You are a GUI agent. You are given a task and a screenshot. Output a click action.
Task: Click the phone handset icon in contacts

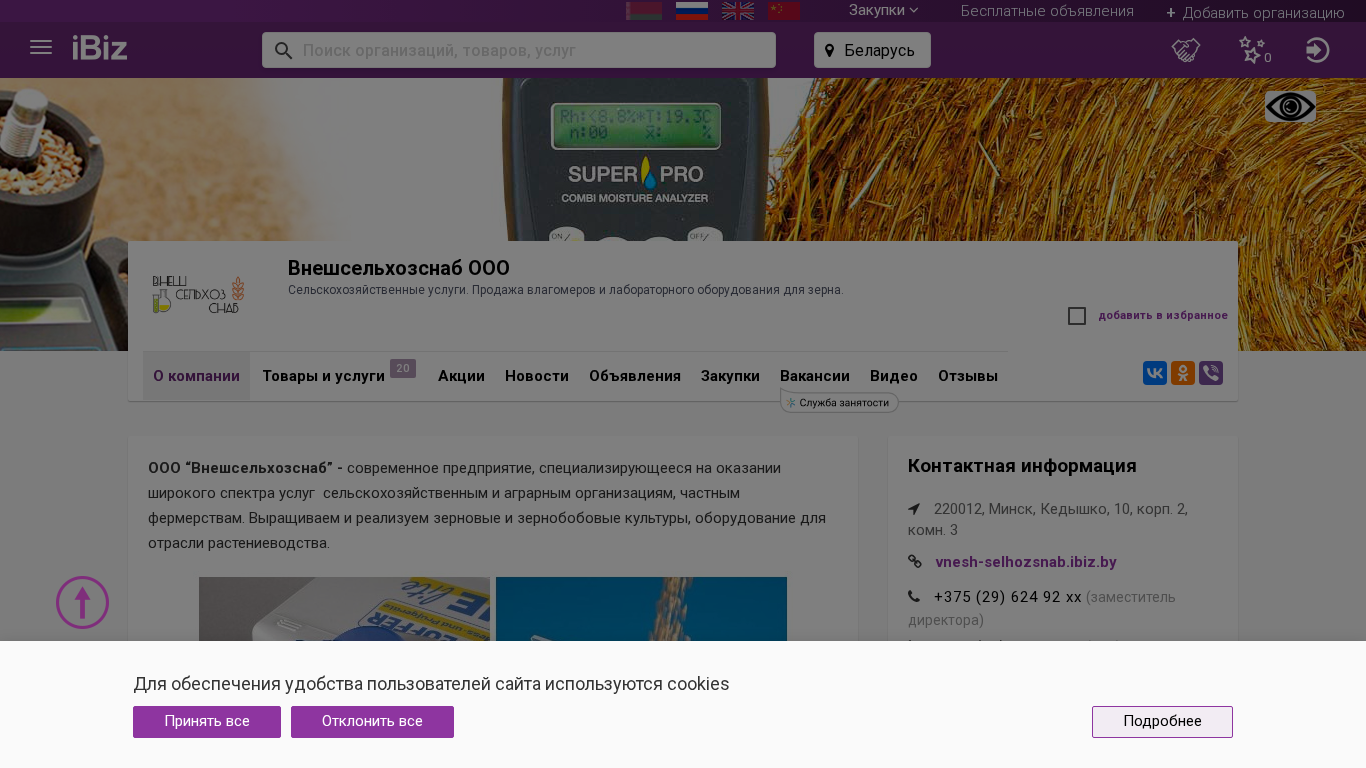tap(914, 597)
